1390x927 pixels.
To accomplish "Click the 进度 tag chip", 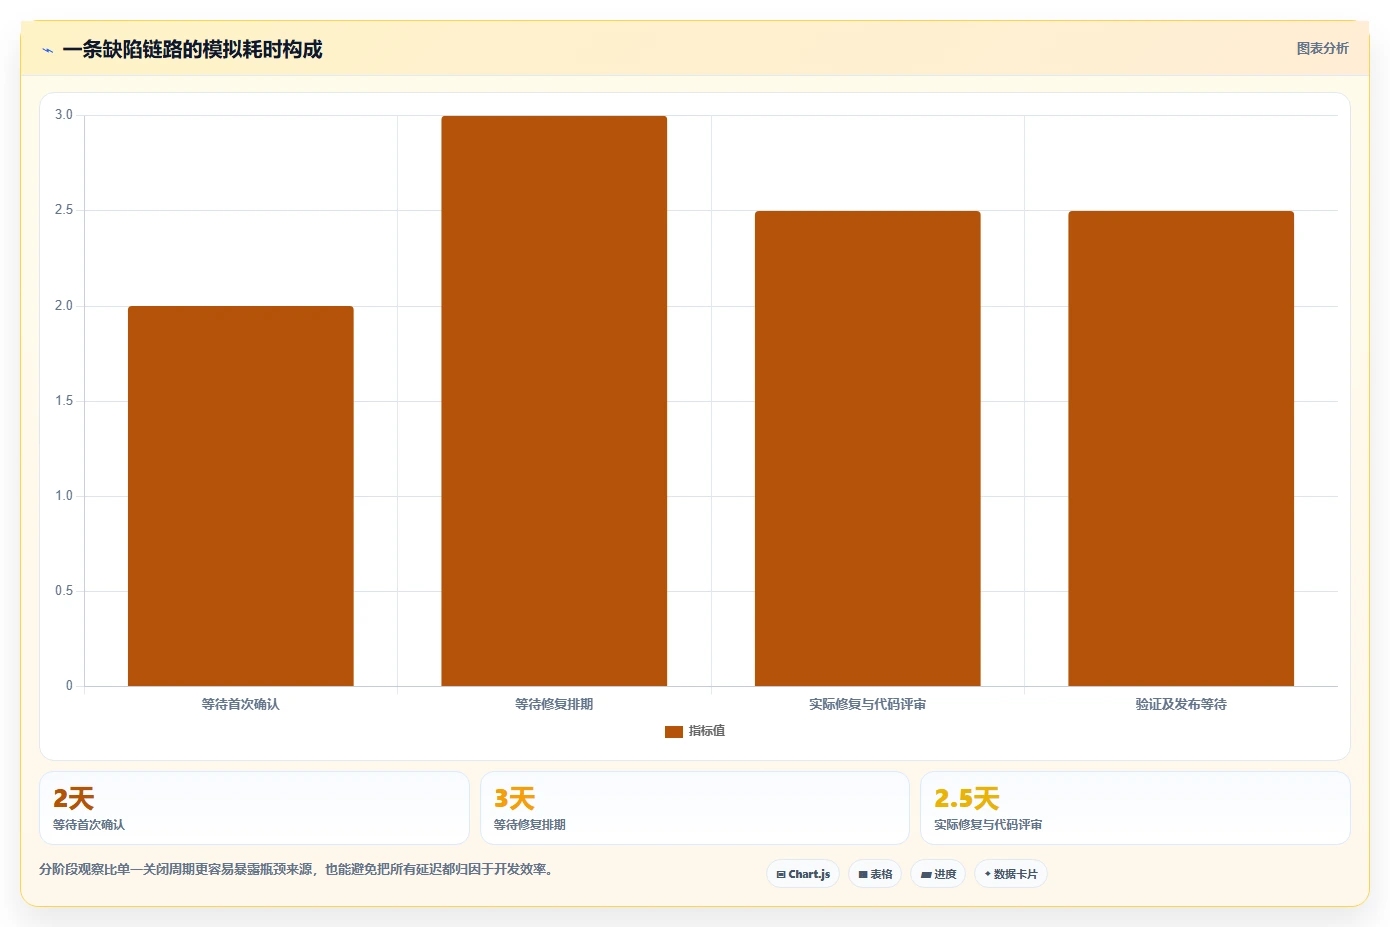I will click(938, 874).
